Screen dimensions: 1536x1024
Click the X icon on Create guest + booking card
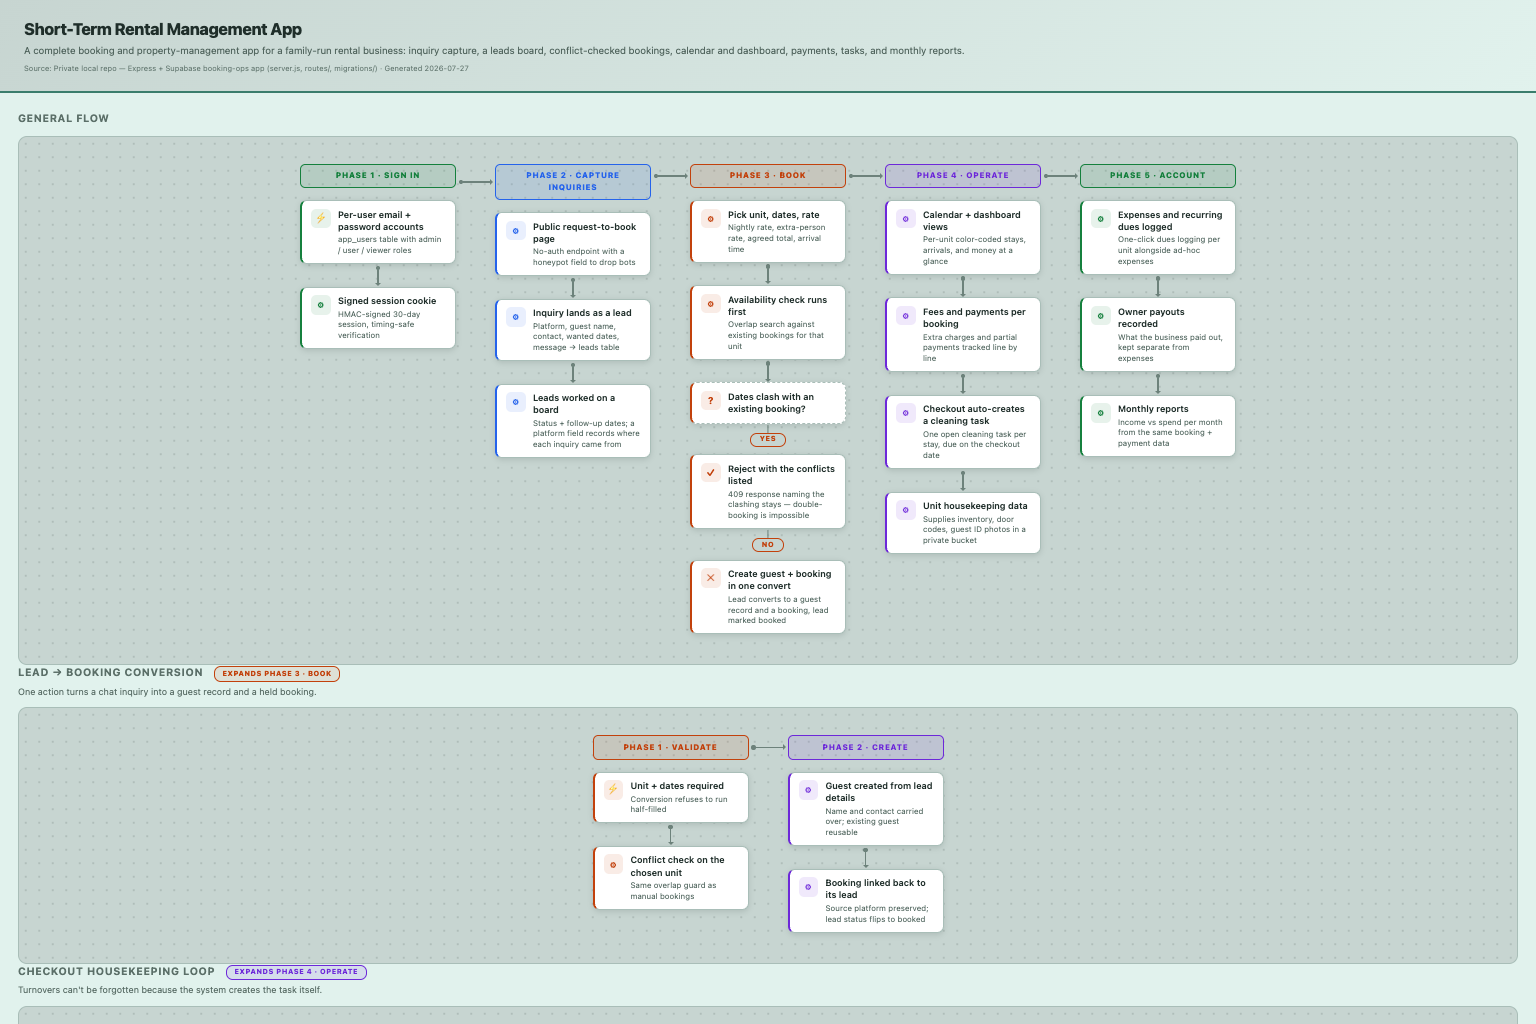coord(711,577)
